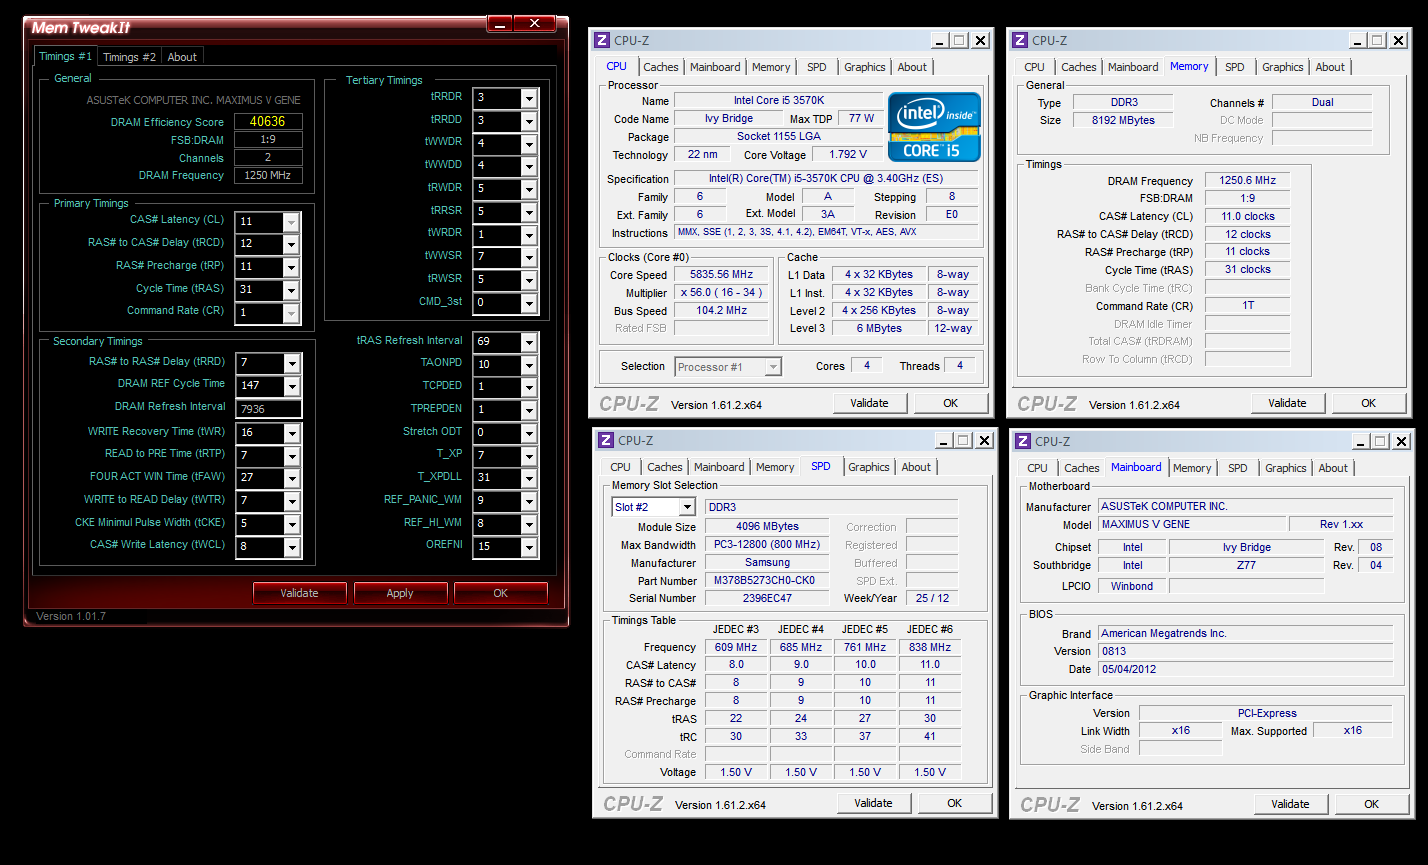Viewport: 1428px width, 865px height.
Task: Expand the Command Rate (CR) dropdown
Action: pyautogui.click(x=291, y=314)
